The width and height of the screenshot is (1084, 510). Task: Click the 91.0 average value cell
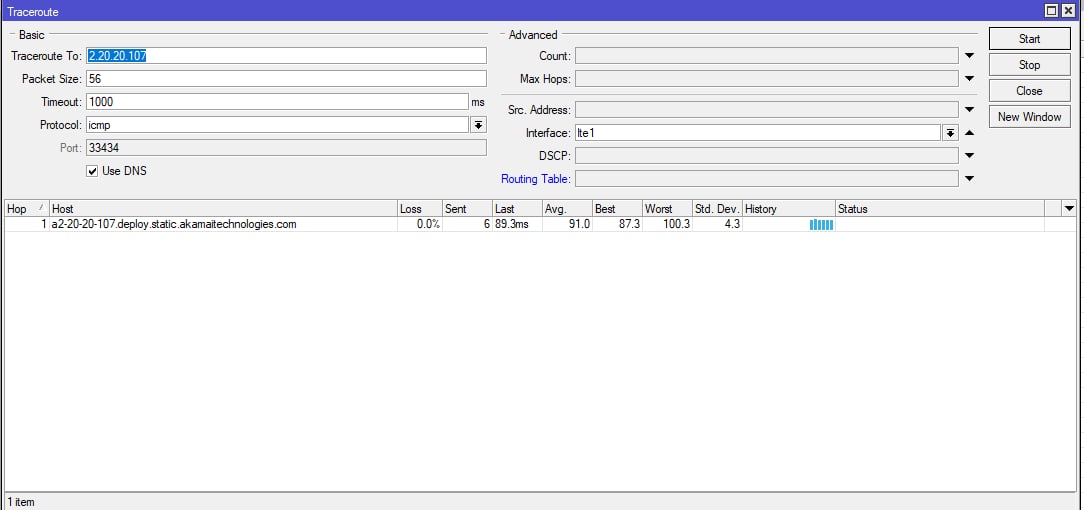567,224
